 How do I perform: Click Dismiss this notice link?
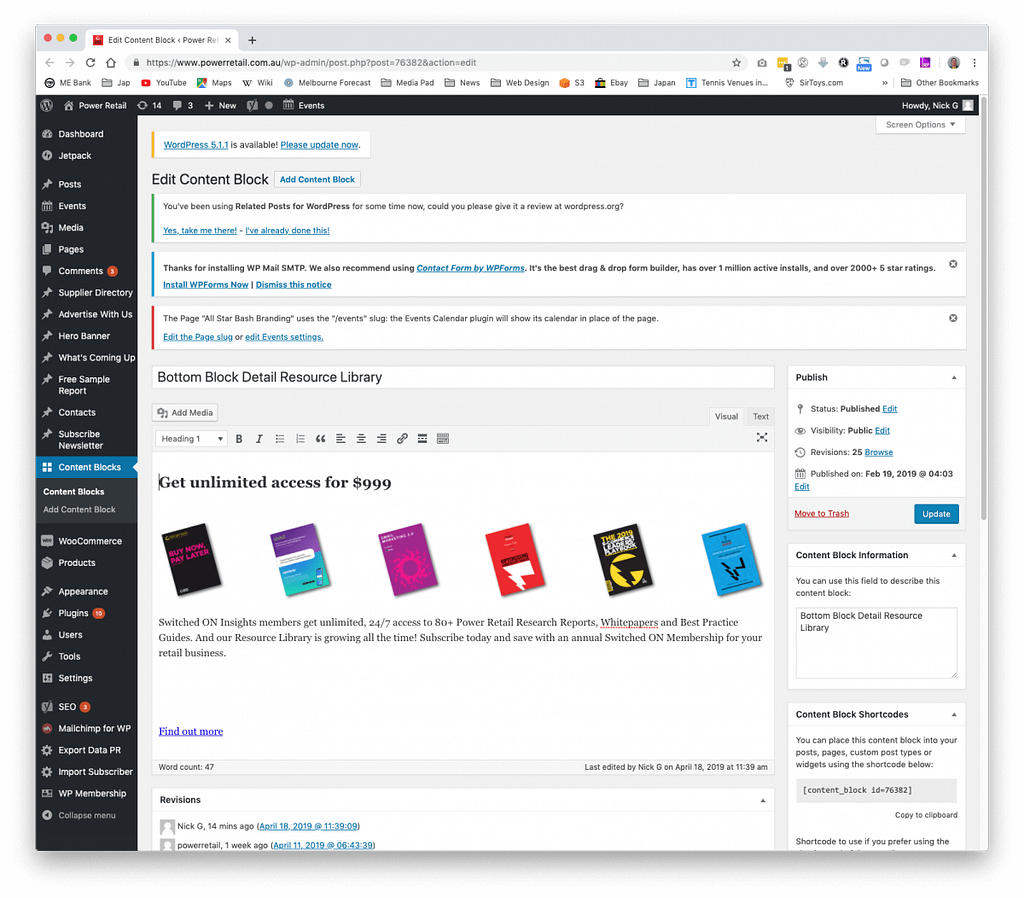pos(293,285)
